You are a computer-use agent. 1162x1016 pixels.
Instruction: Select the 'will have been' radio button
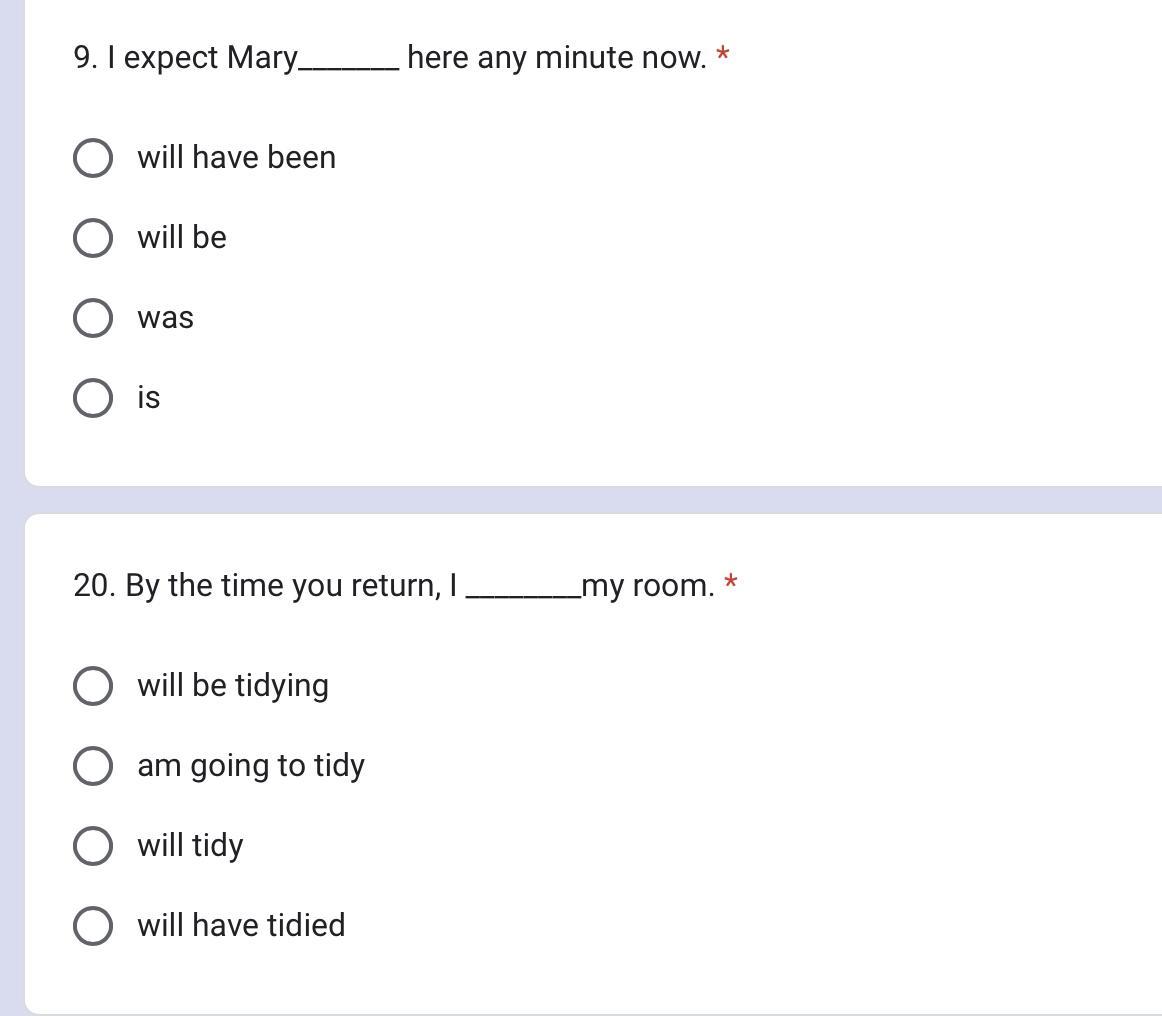93,158
